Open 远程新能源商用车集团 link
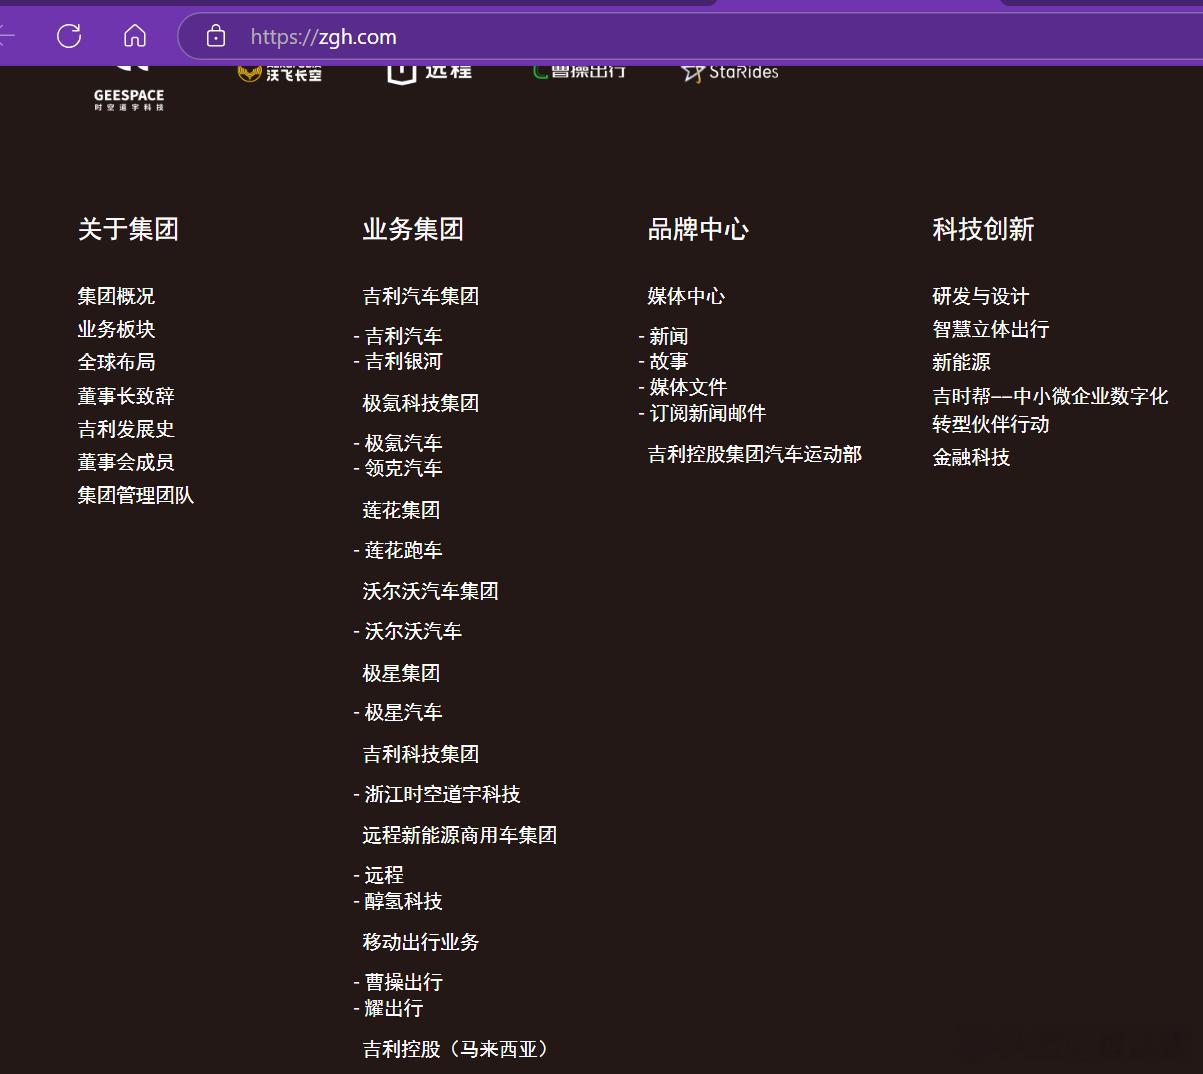The width and height of the screenshot is (1203, 1074). point(460,835)
